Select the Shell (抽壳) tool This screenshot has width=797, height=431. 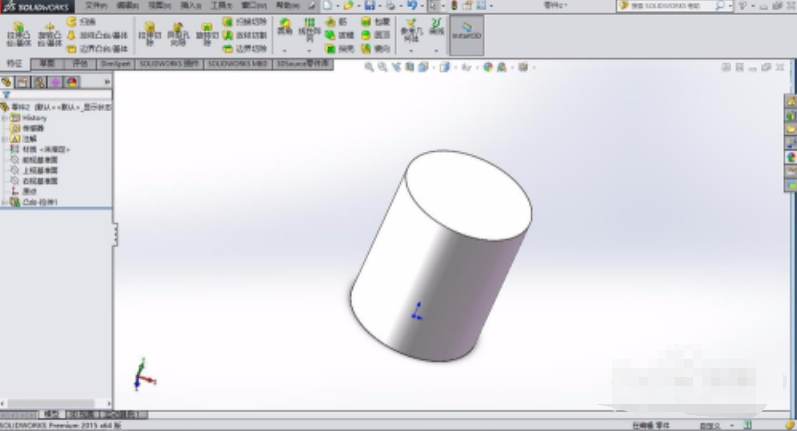[x=339, y=49]
